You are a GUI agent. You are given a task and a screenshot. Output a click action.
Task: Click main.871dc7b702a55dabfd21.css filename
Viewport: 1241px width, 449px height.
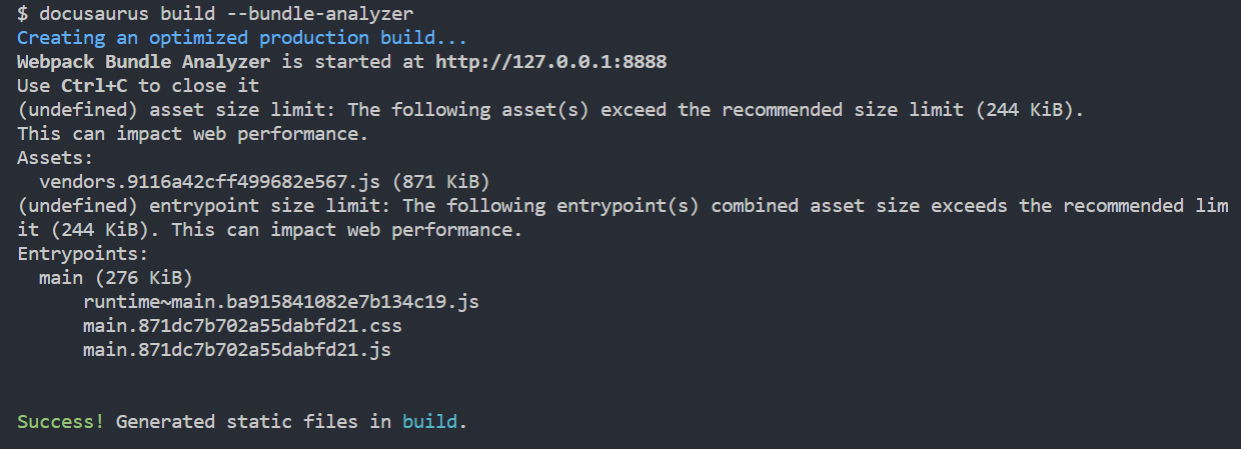click(243, 325)
